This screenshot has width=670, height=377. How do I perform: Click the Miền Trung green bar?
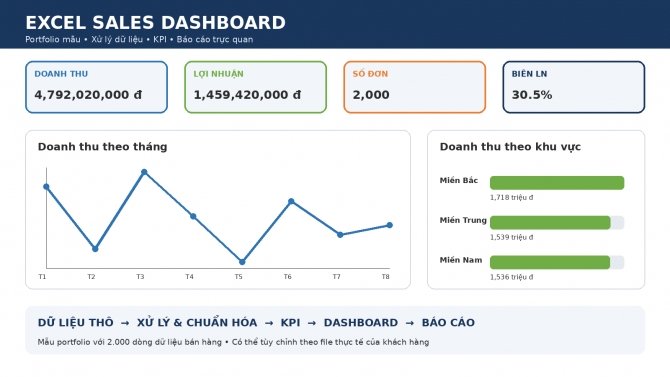click(550, 223)
